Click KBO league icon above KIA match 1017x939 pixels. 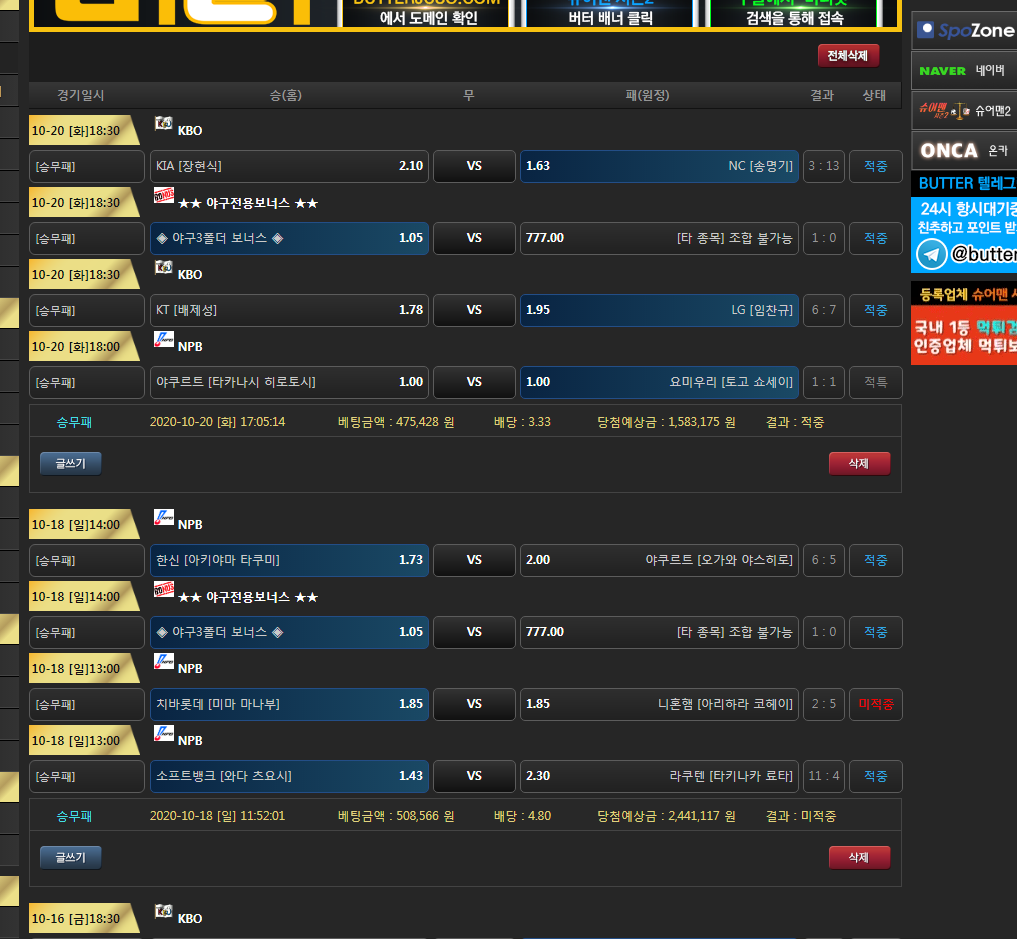click(x=164, y=124)
